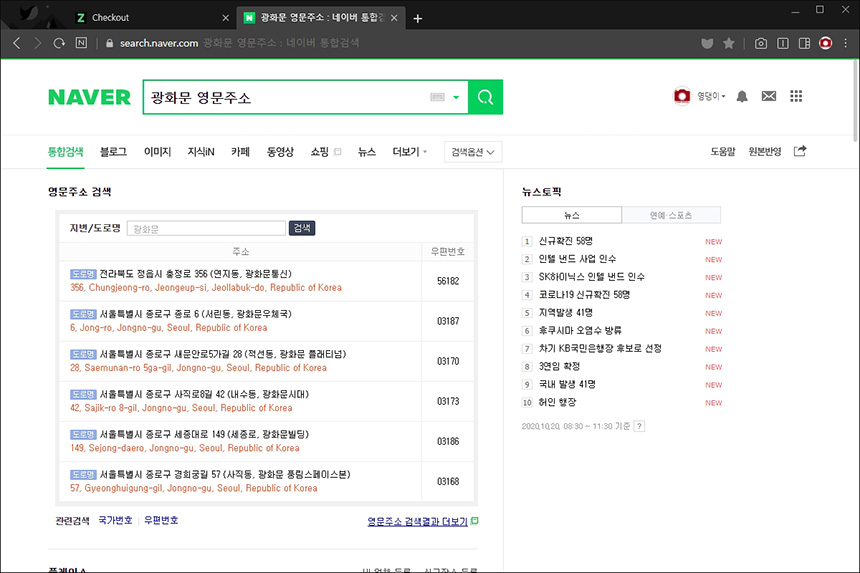Click the help question mark beside 기준

pyautogui.click(x=639, y=426)
